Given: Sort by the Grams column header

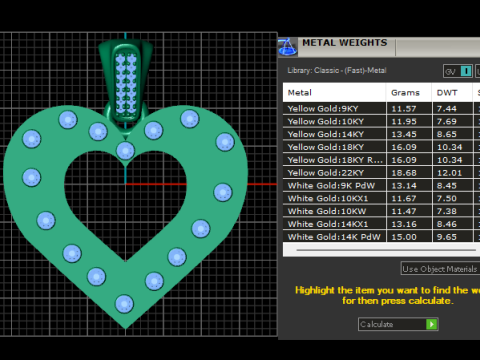Looking at the screenshot, I should click(409, 92).
